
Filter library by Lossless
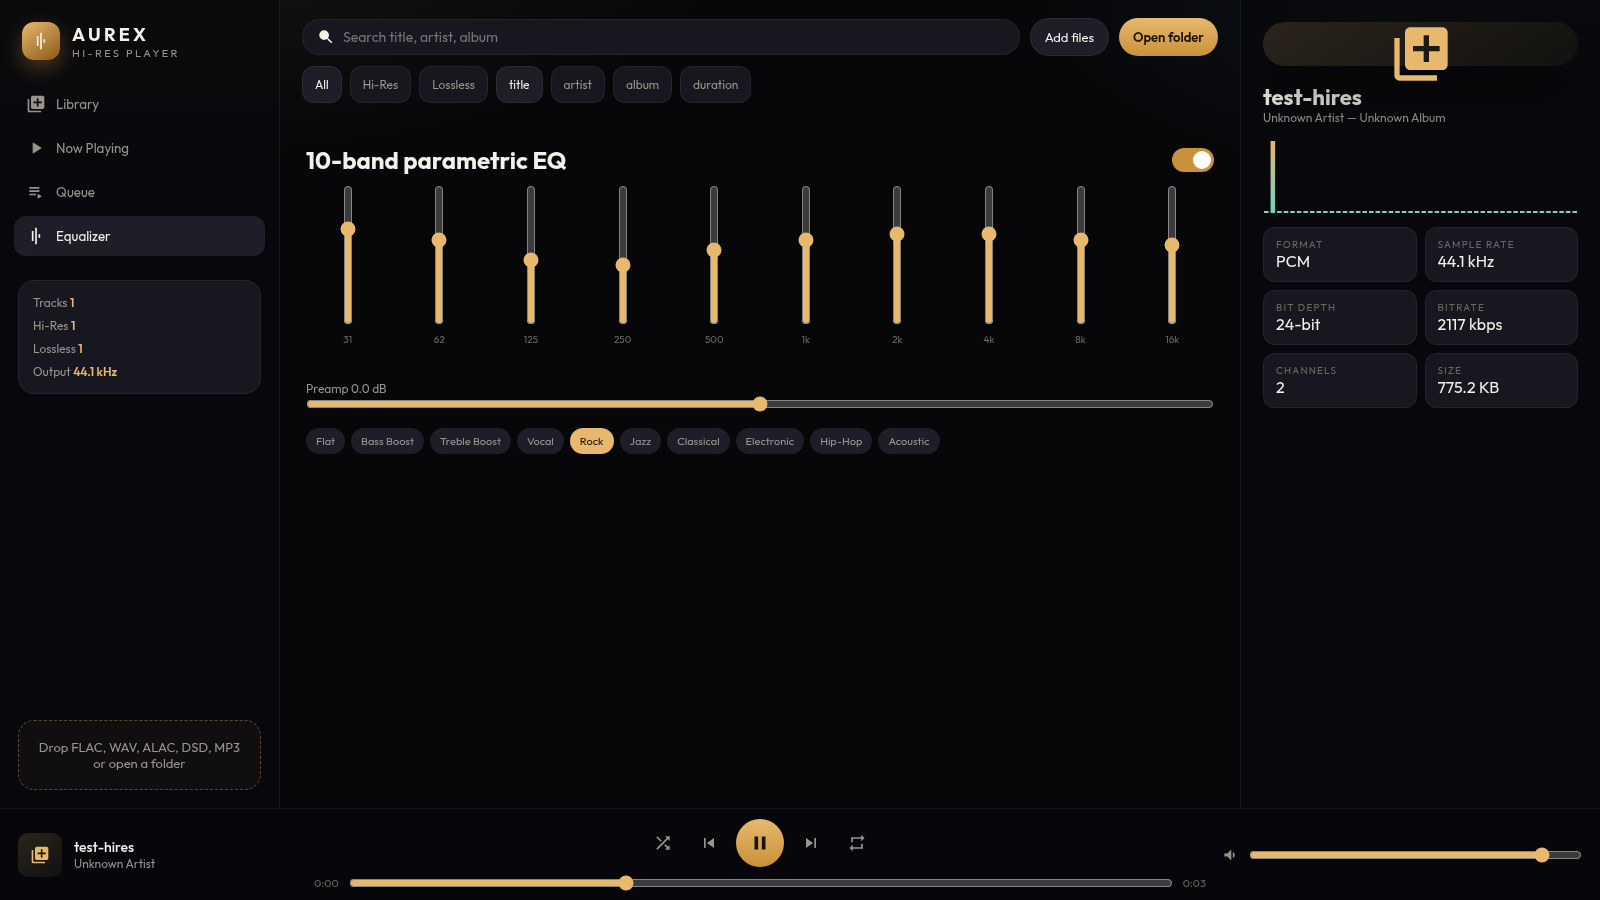point(453,85)
